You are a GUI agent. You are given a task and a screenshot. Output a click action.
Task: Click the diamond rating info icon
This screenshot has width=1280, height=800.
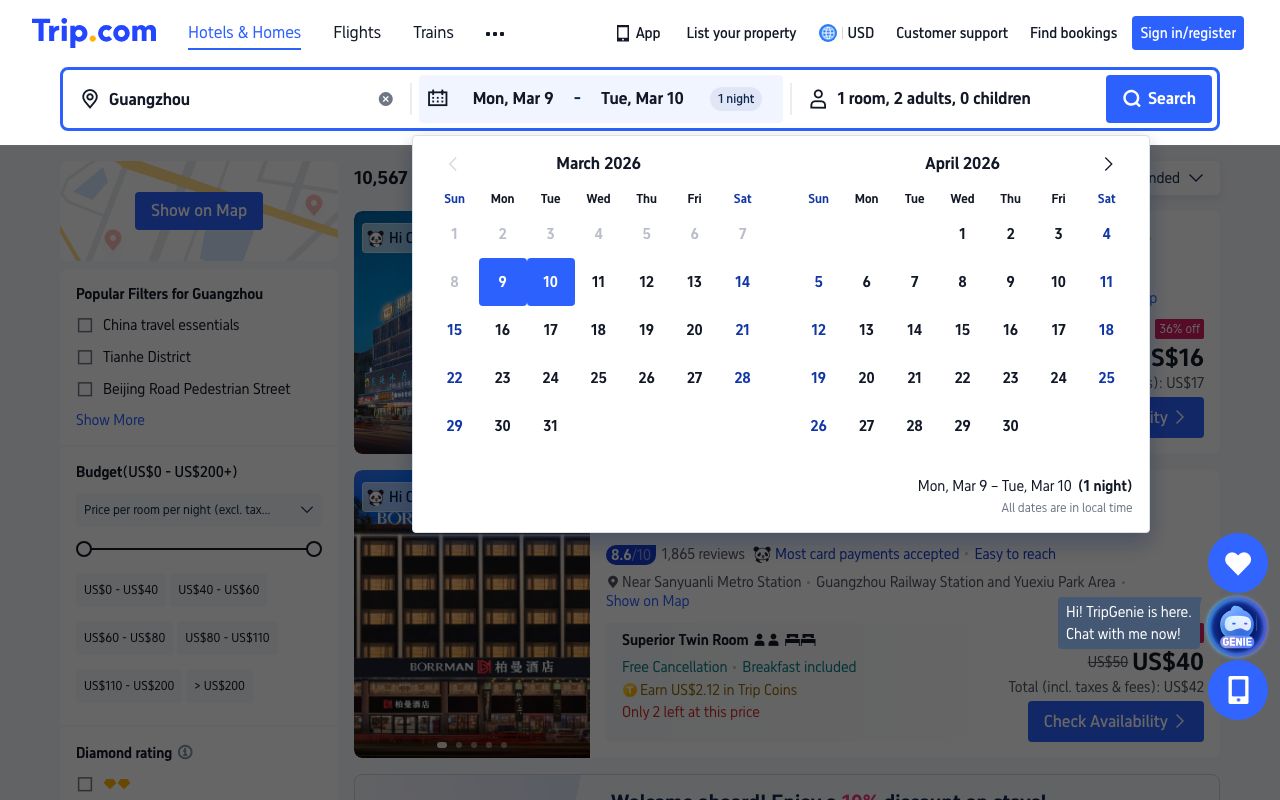[x=185, y=752]
